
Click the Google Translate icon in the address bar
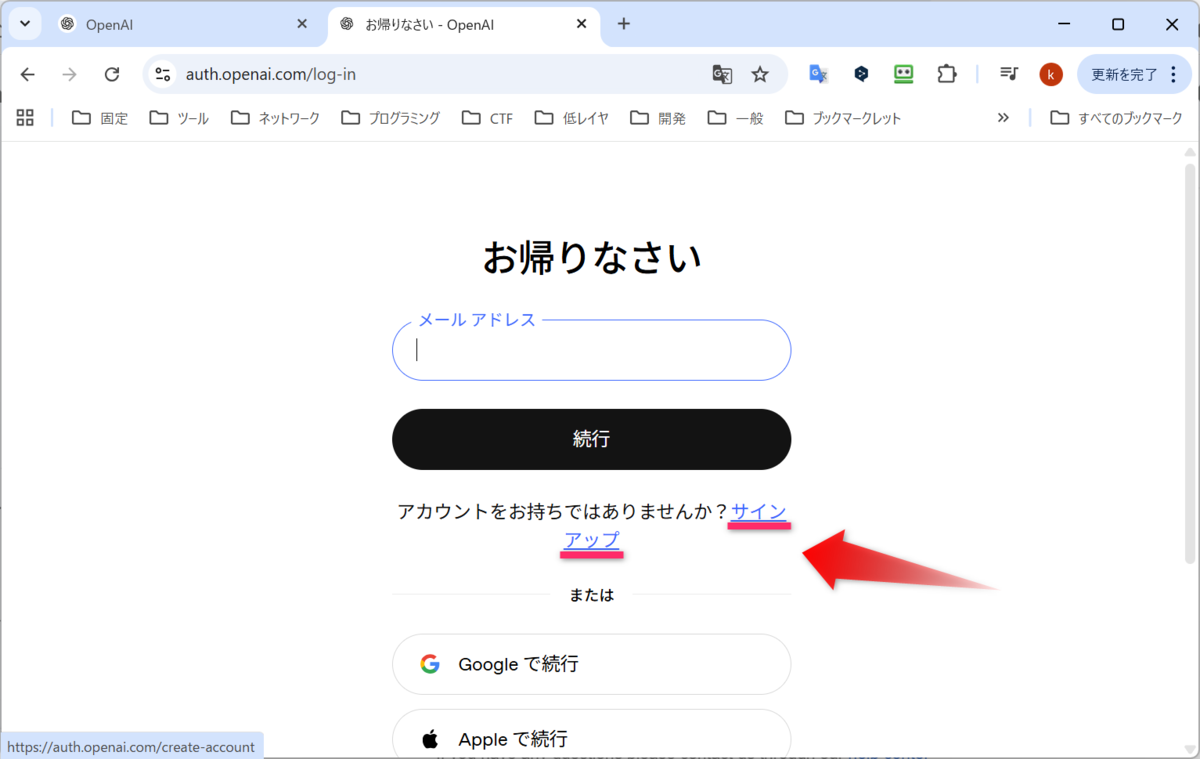(721, 73)
